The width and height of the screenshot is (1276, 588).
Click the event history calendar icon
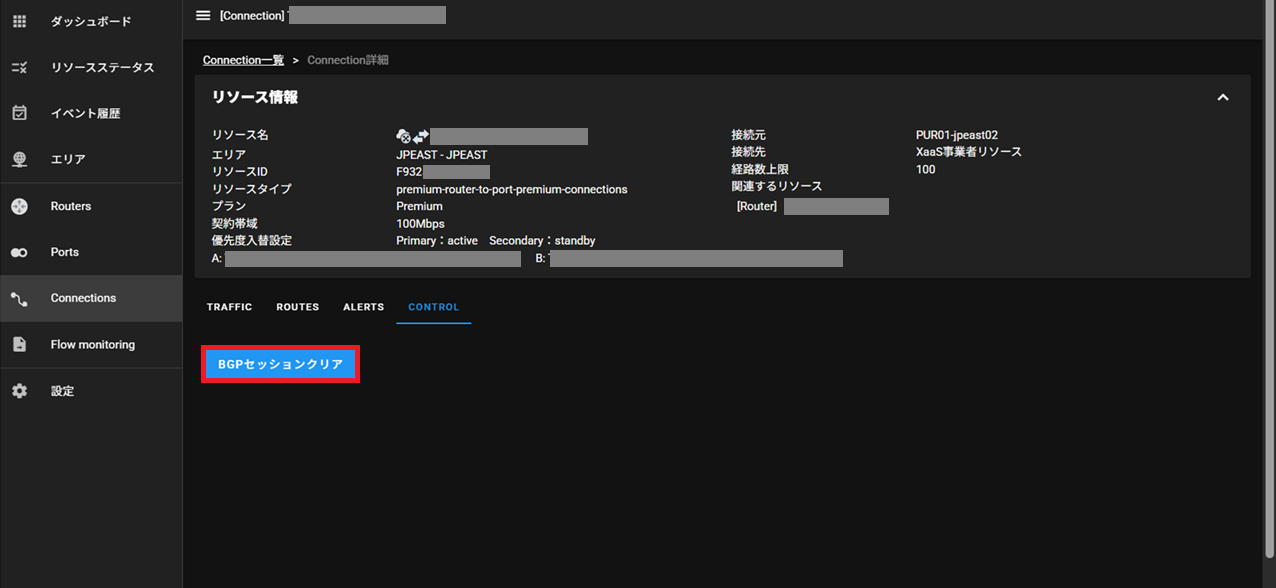(19, 113)
